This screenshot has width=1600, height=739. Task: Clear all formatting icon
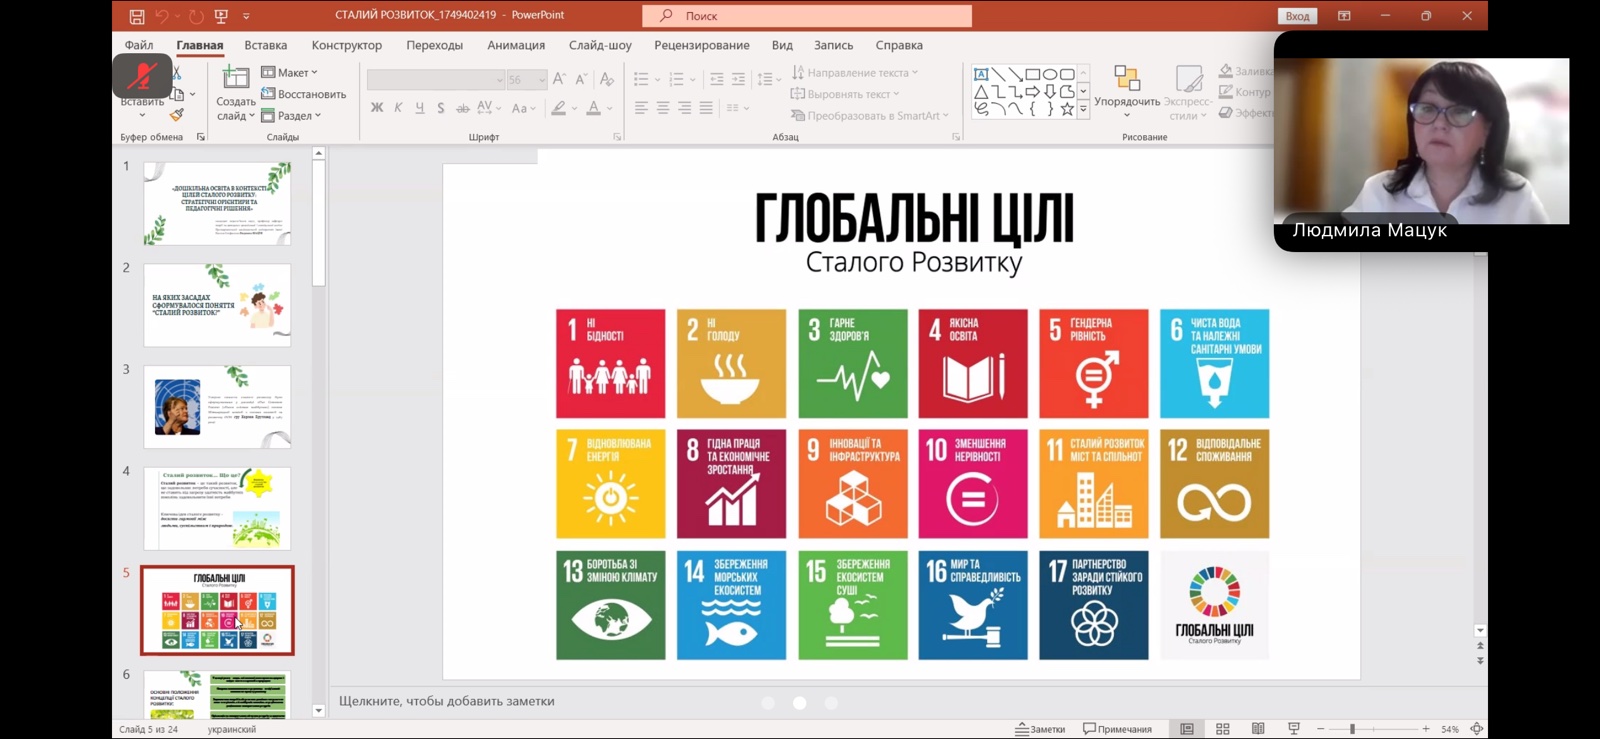click(x=606, y=79)
